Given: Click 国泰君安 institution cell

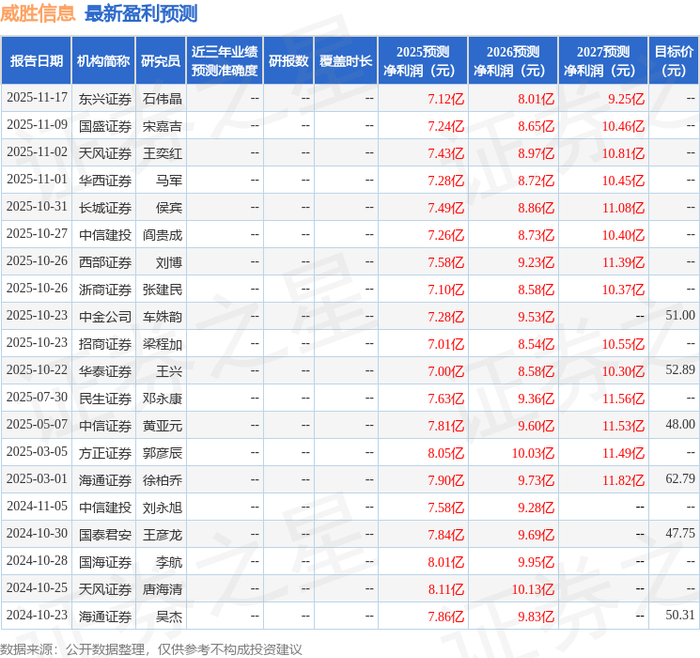Looking at the screenshot, I should pos(105,534).
